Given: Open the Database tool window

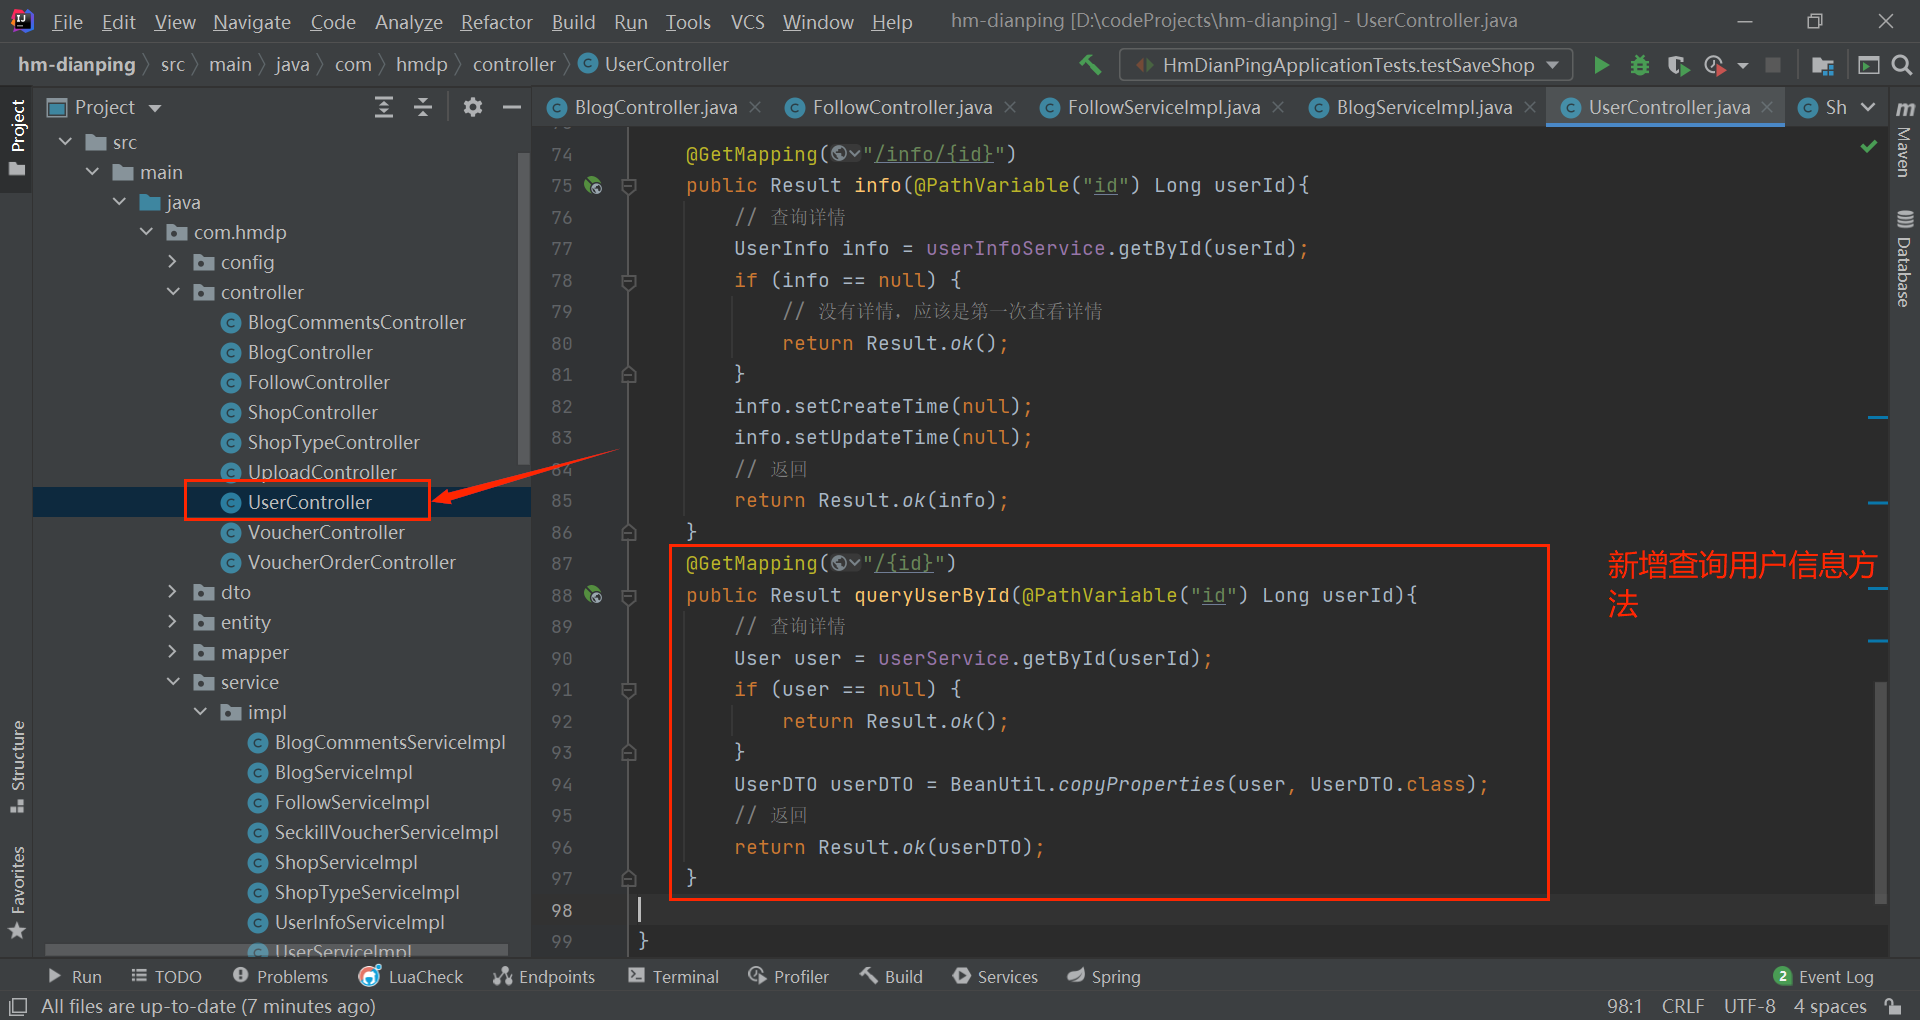Looking at the screenshot, I should coord(1904,258).
